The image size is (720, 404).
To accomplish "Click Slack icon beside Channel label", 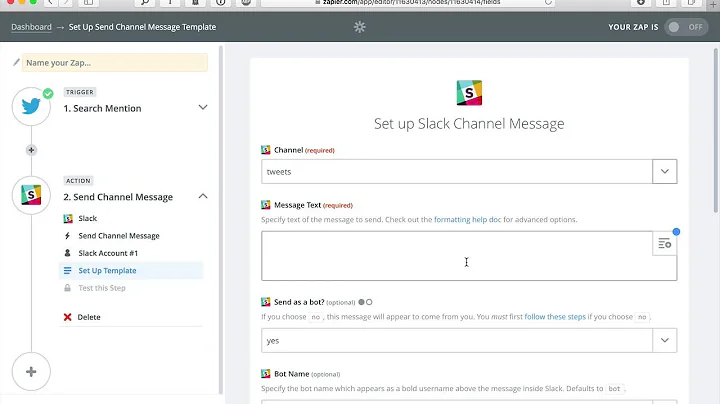I will tap(265, 150).
